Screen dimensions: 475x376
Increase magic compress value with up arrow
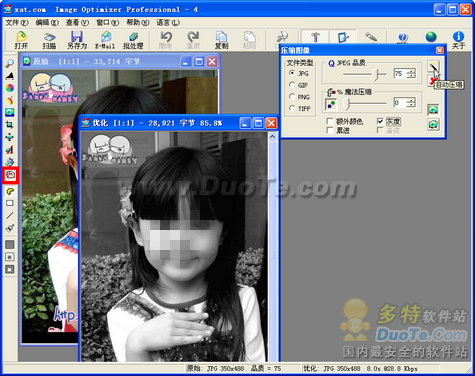(x=412, y=100)
